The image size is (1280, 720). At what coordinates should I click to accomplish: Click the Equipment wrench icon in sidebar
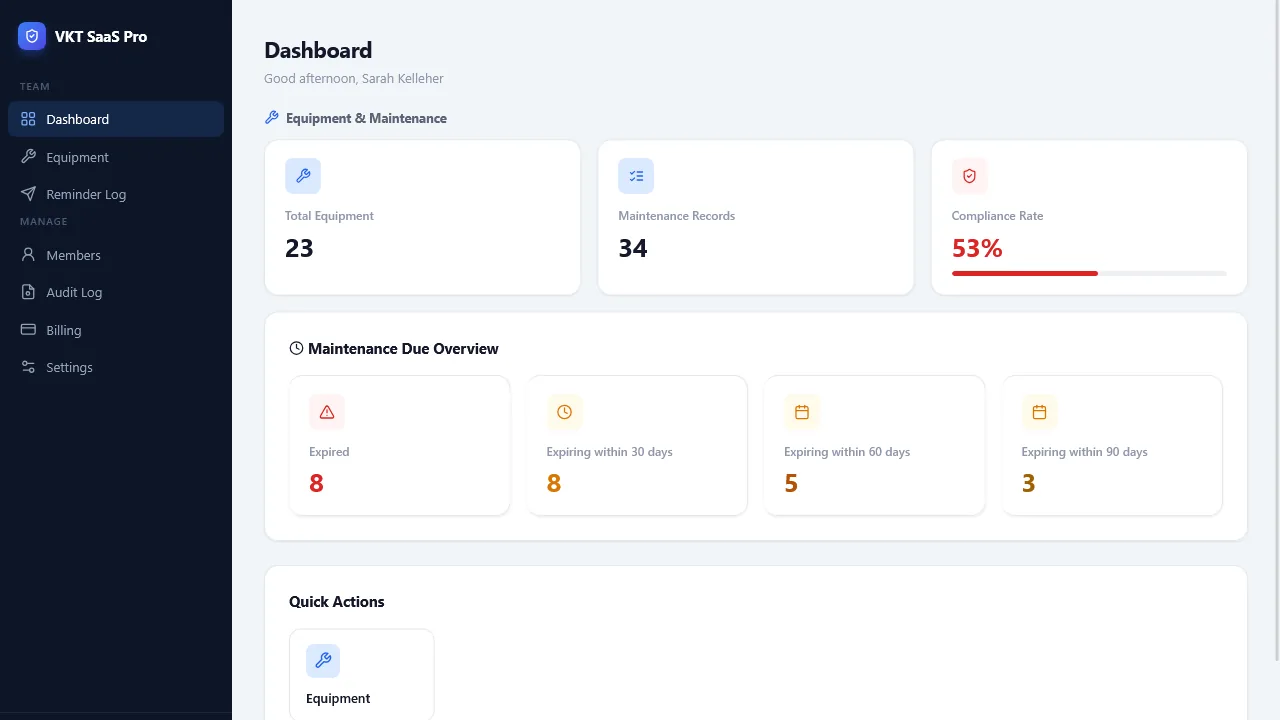click(x=28, y=157)
